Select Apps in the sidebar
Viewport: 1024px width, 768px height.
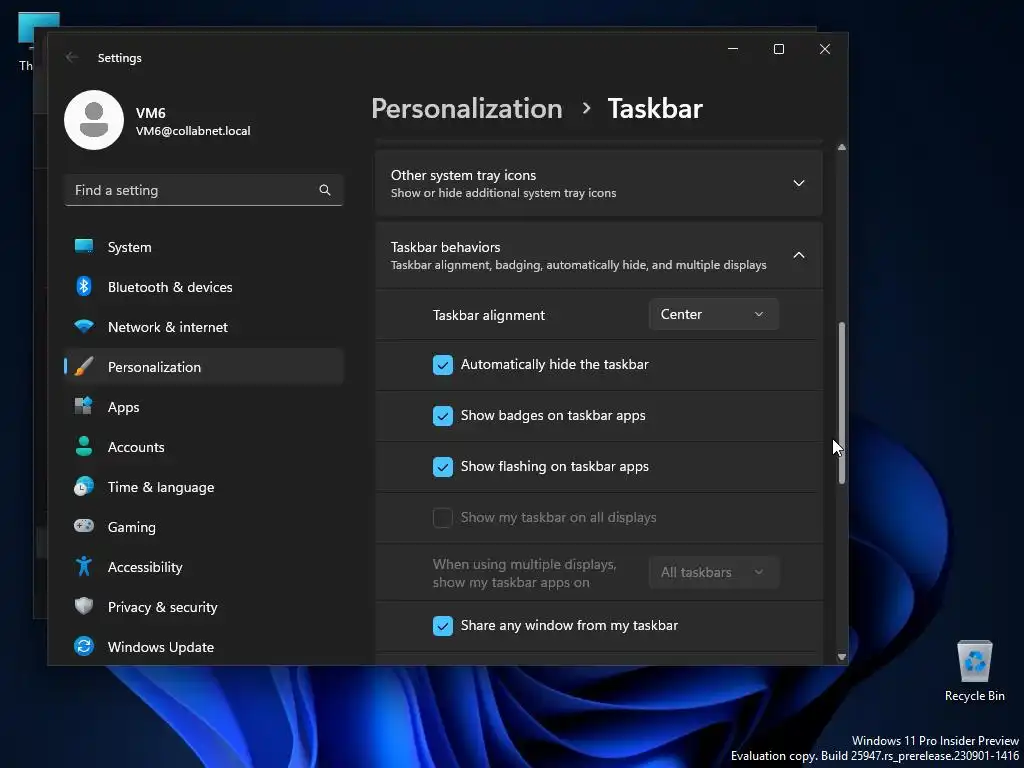(204, 407)
